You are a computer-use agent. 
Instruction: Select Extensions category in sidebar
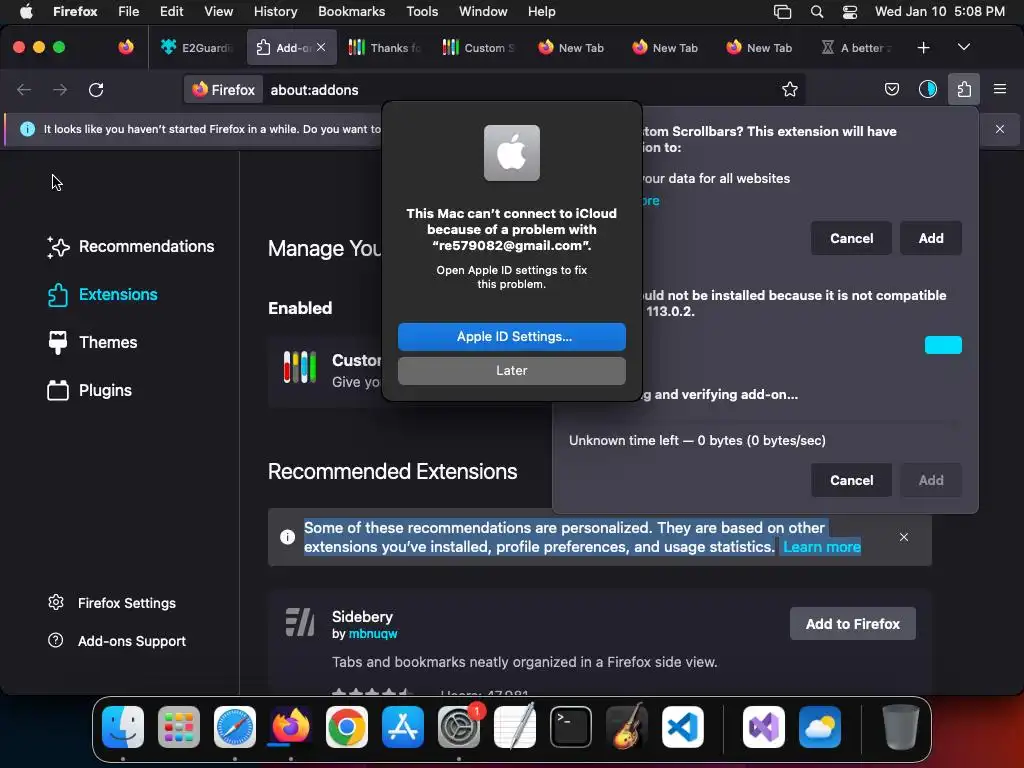[103, 295]
